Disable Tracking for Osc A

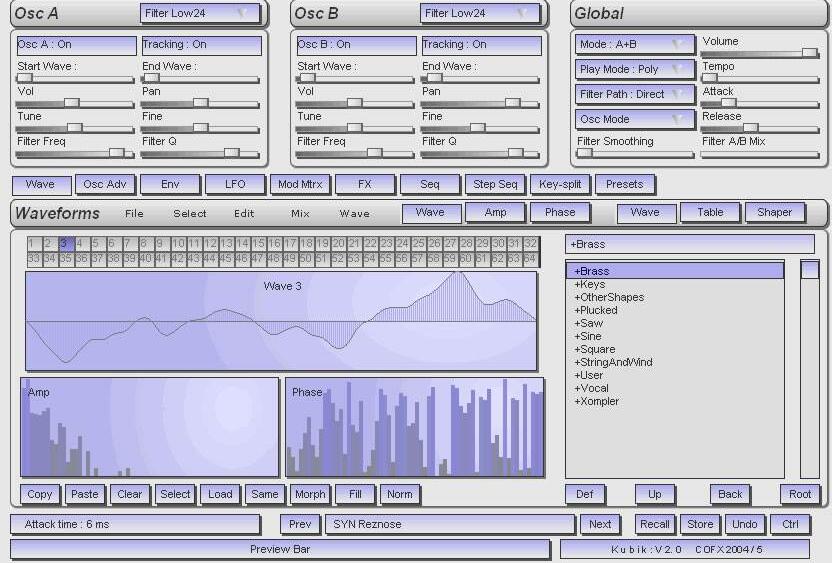(x=201, y=45)
